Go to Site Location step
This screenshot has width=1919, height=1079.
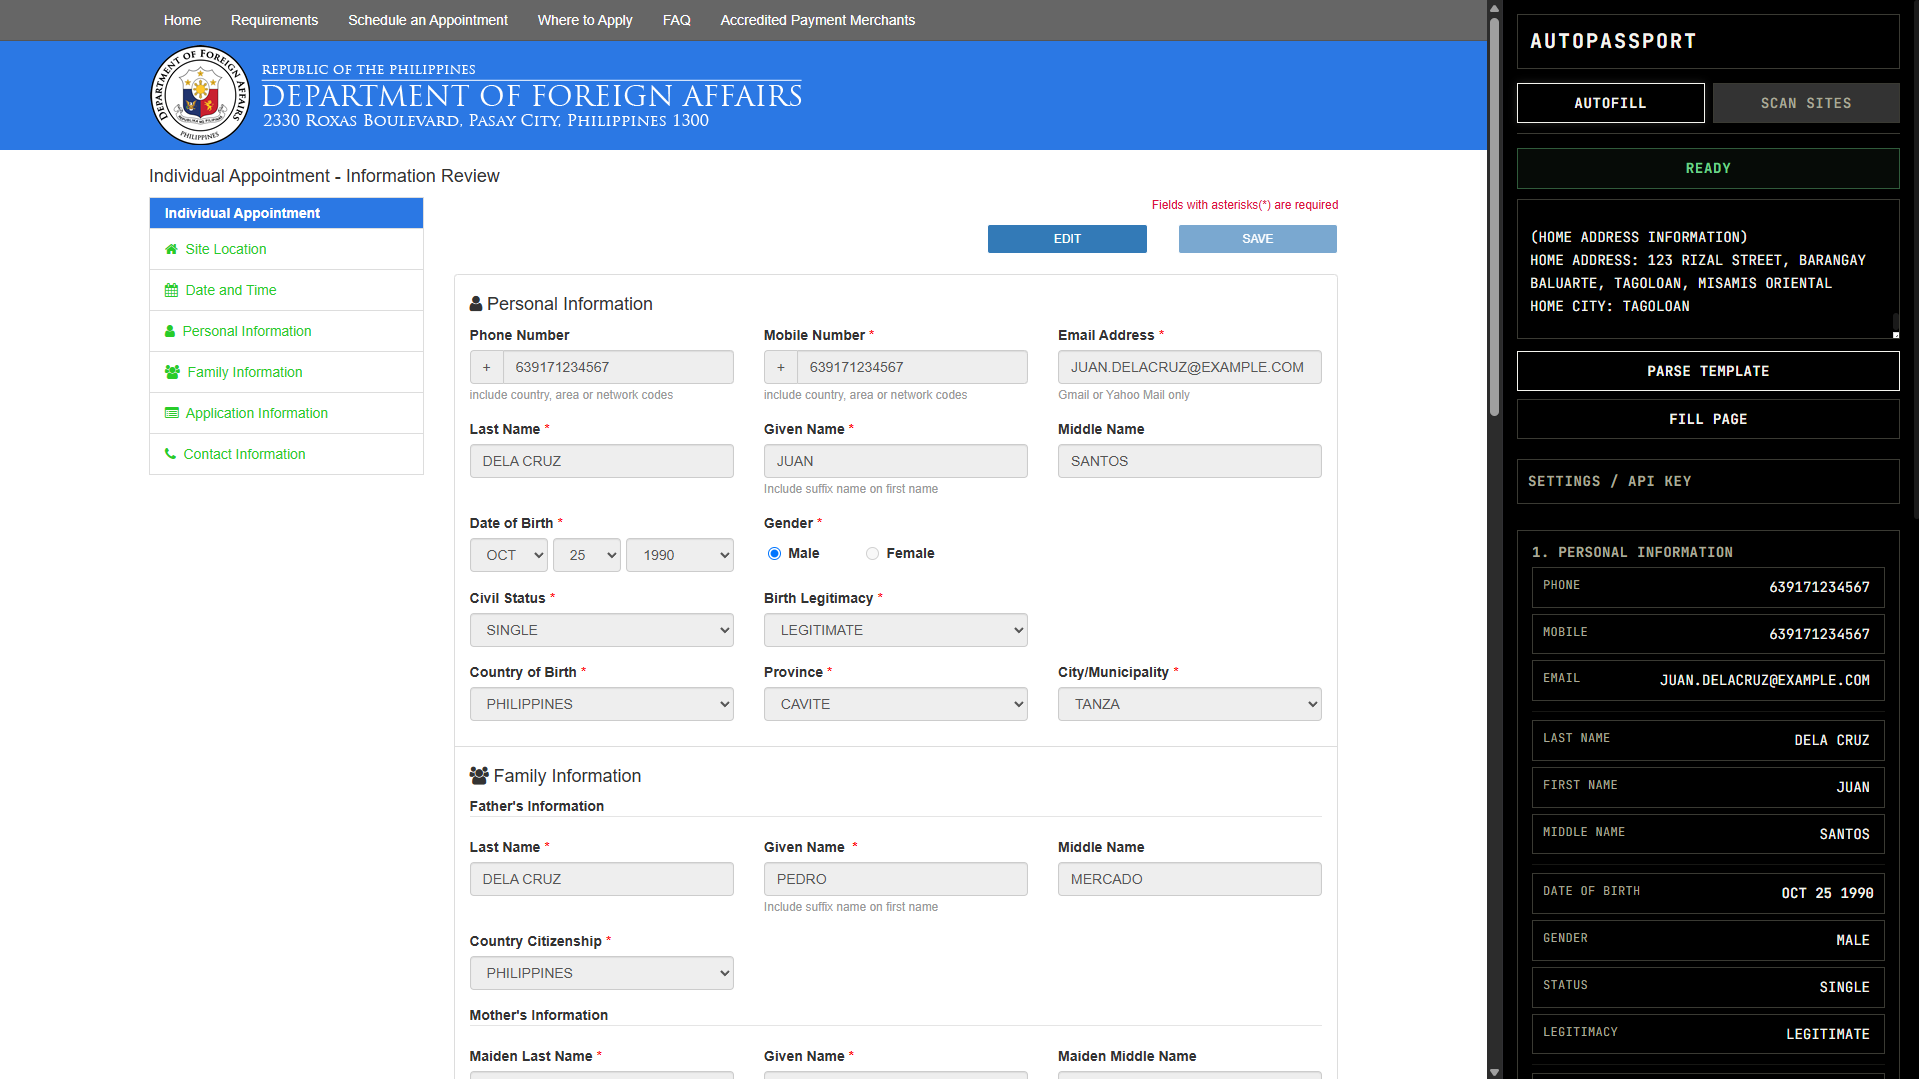tap(286, 249)
